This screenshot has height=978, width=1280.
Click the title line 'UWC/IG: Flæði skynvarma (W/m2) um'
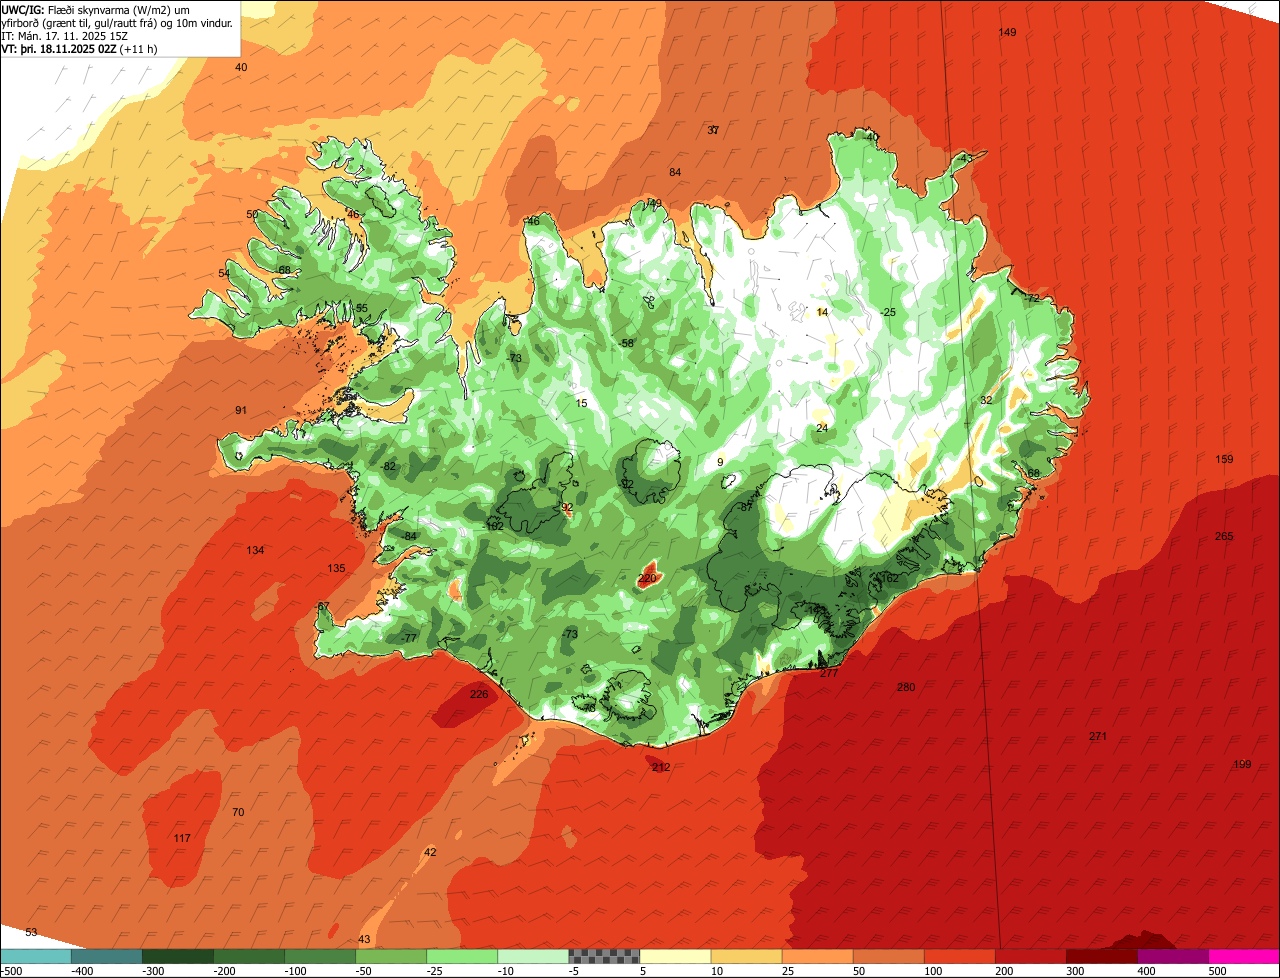pyautogui.click(x=96, y=9)
